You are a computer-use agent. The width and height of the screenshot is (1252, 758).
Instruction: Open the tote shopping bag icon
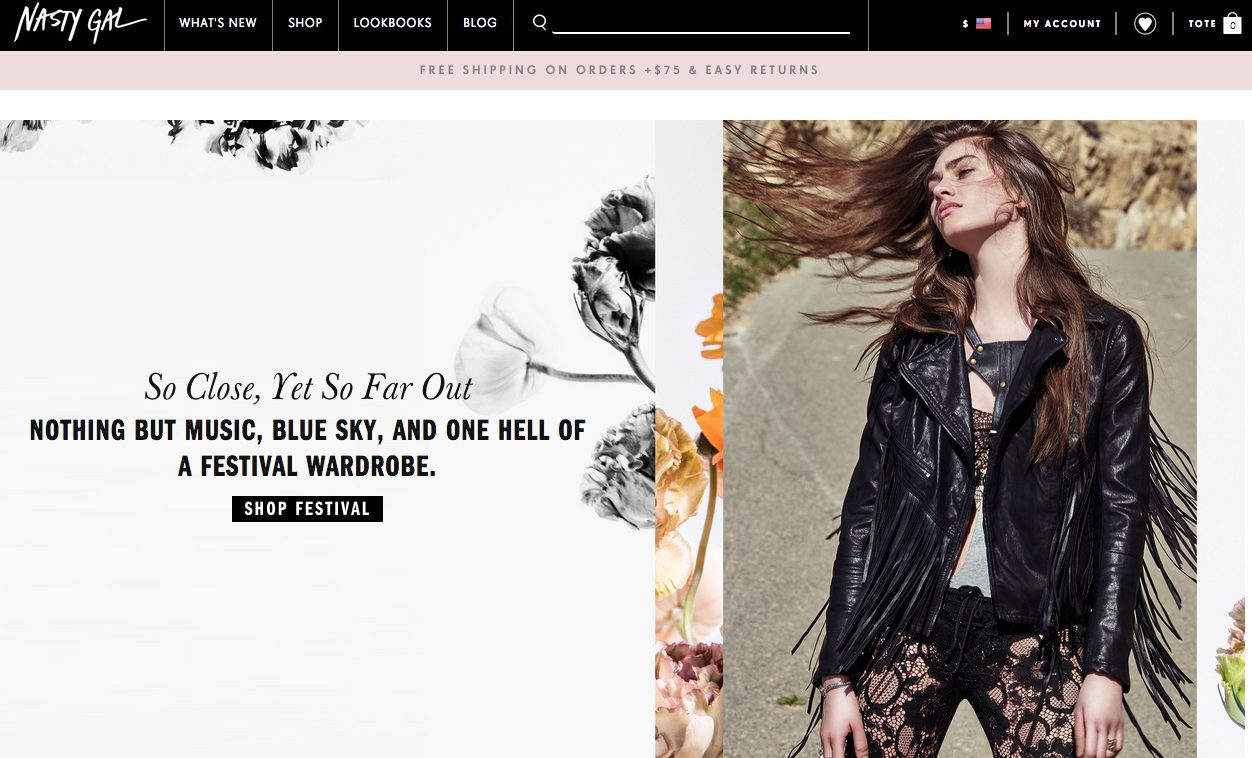[1232, 23]
